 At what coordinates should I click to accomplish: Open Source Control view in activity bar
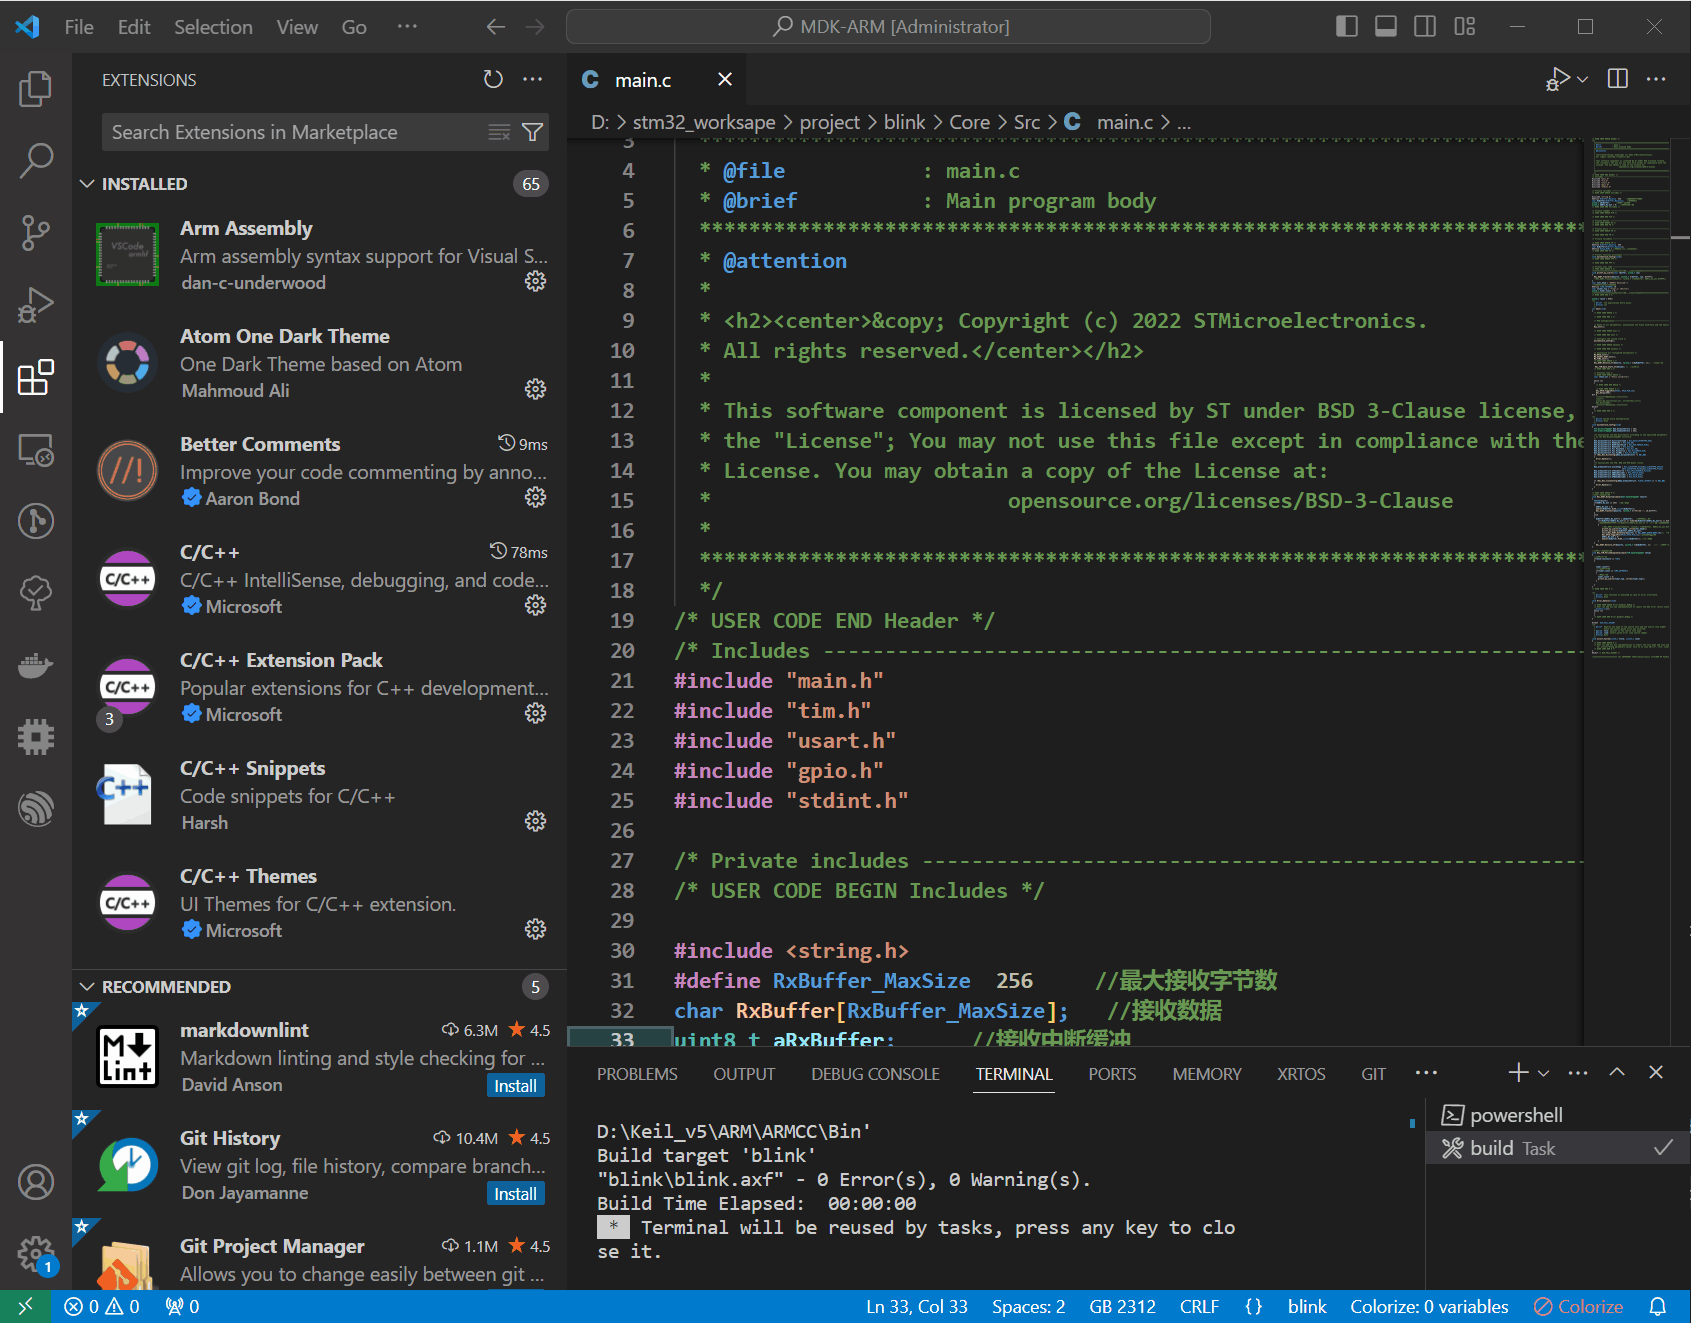[x=36, y=232]
